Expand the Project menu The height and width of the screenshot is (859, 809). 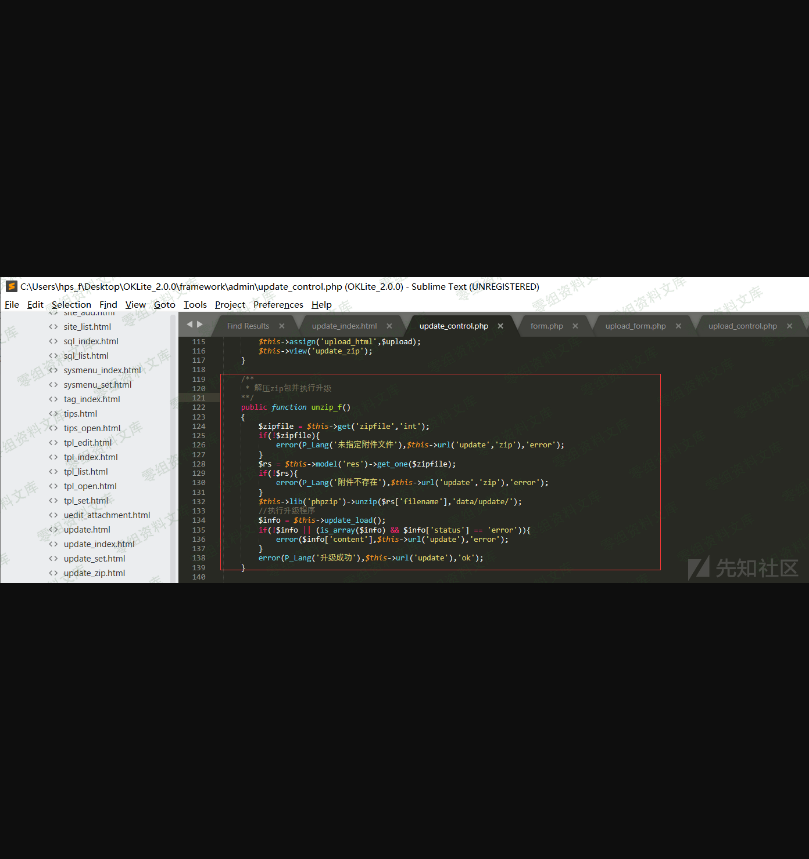(230, 305)
